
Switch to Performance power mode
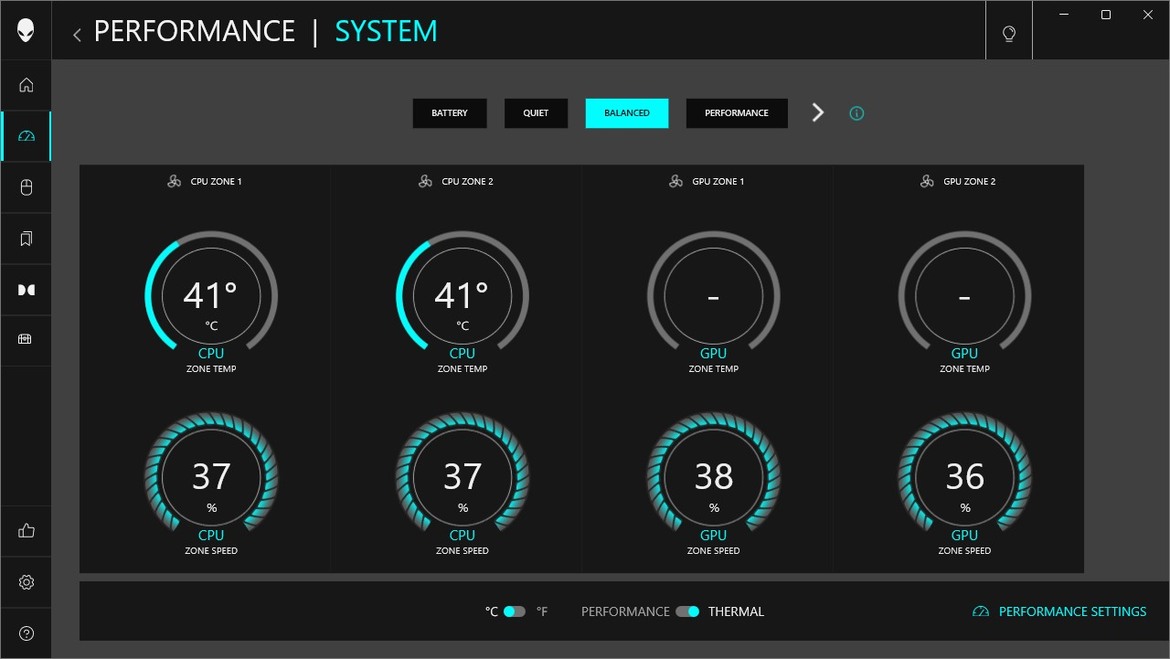736,113
